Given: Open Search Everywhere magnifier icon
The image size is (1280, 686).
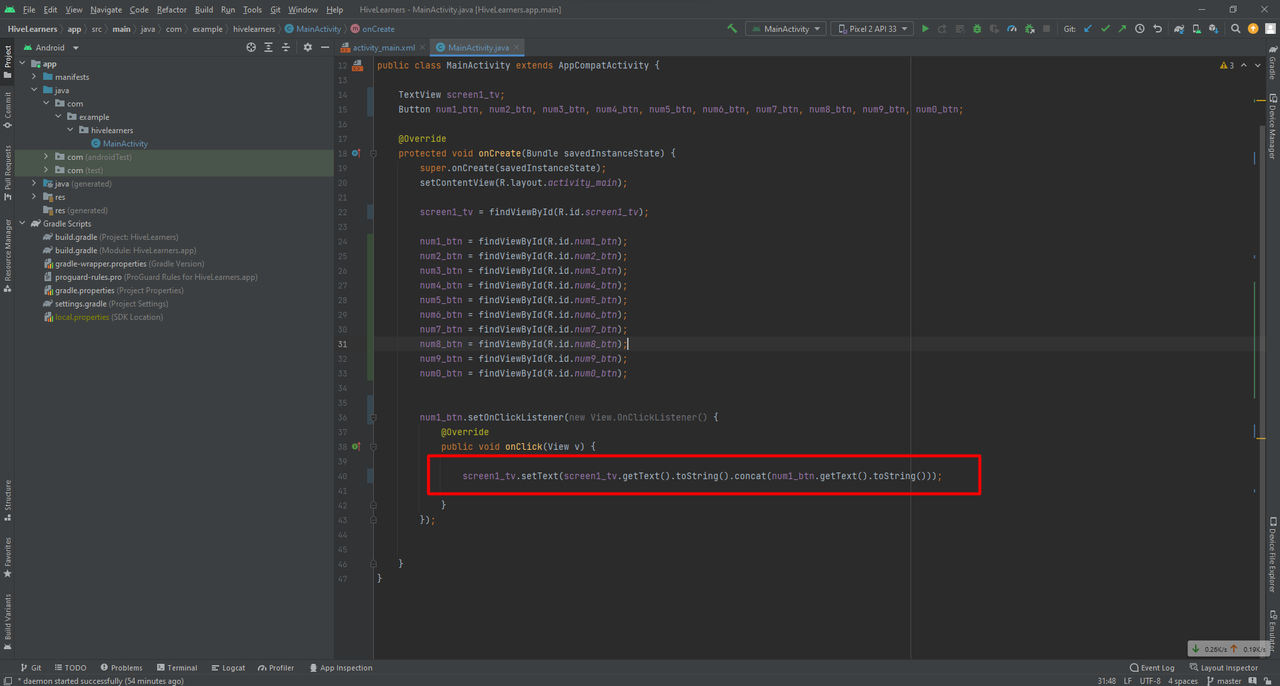Looking at the screenshot, I should (x=1236, y=29).
